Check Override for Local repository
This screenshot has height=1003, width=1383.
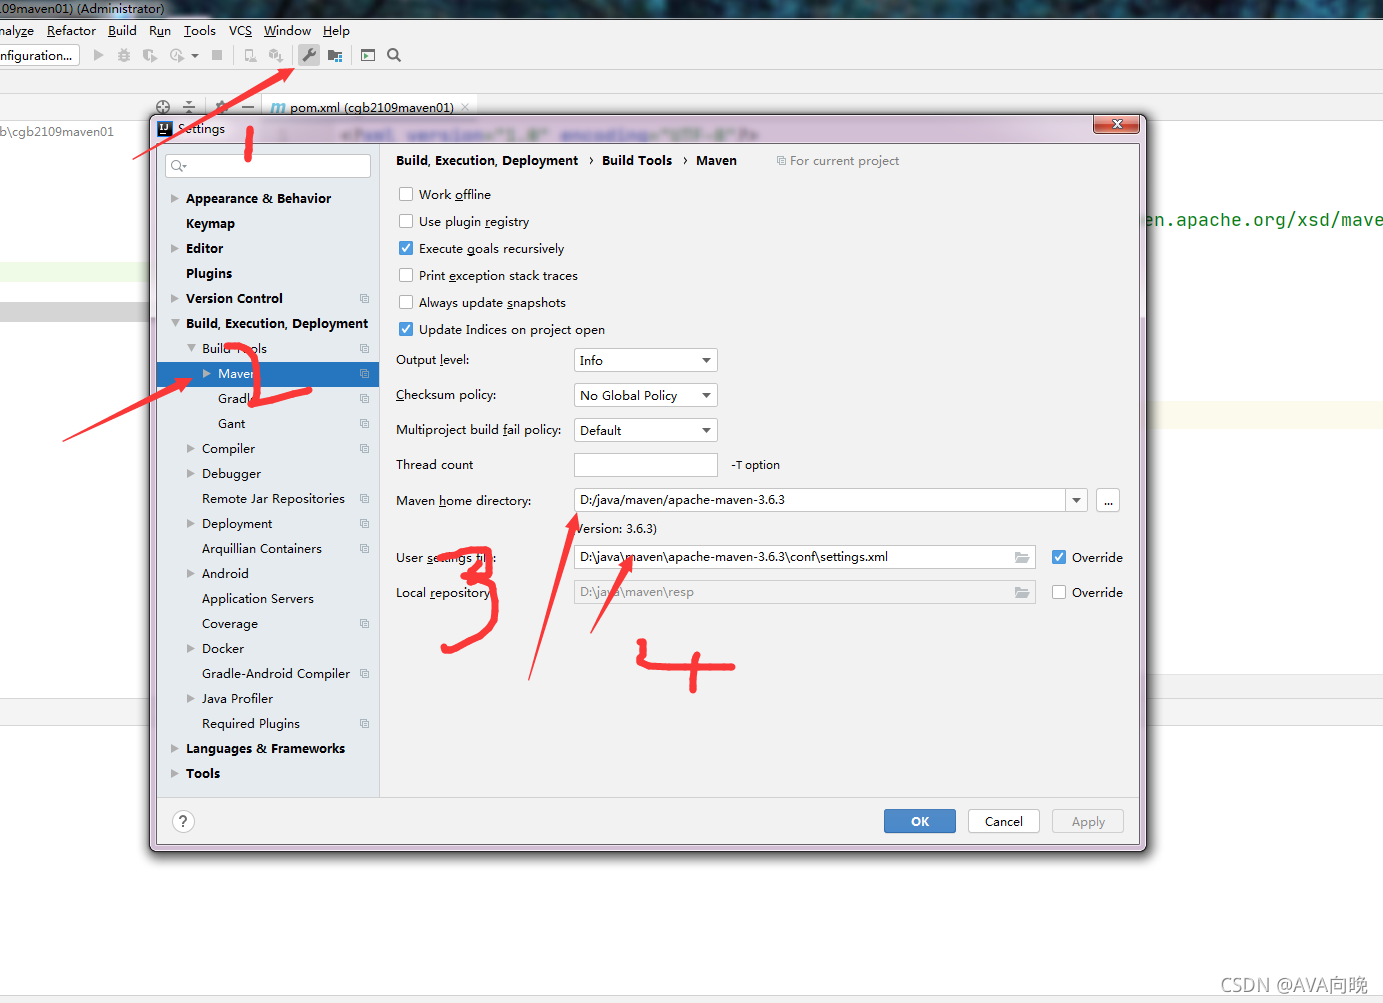pyautogui.click(x=1059, y=592)
